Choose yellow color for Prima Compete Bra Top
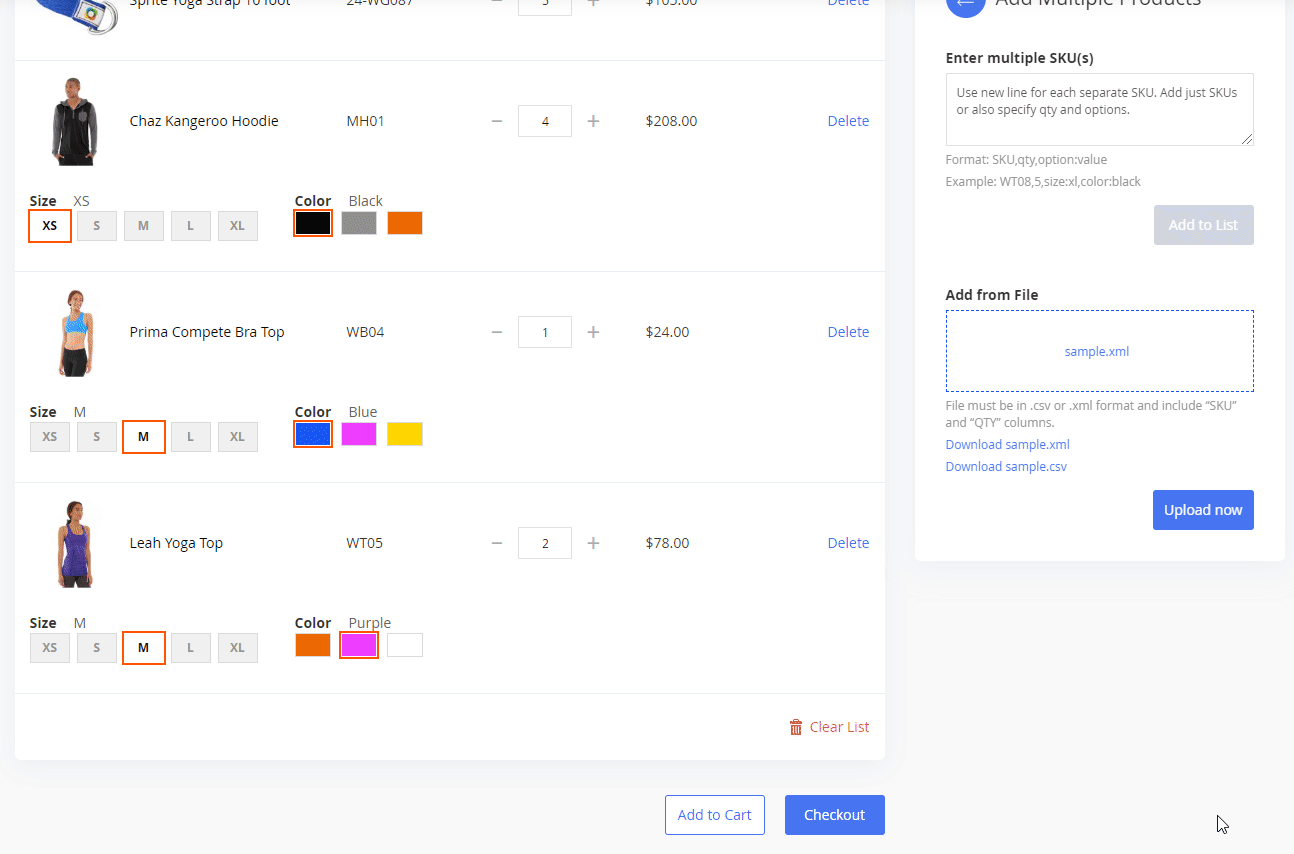The width and height of the screenshot is (1294, 854). coord(405,434)
